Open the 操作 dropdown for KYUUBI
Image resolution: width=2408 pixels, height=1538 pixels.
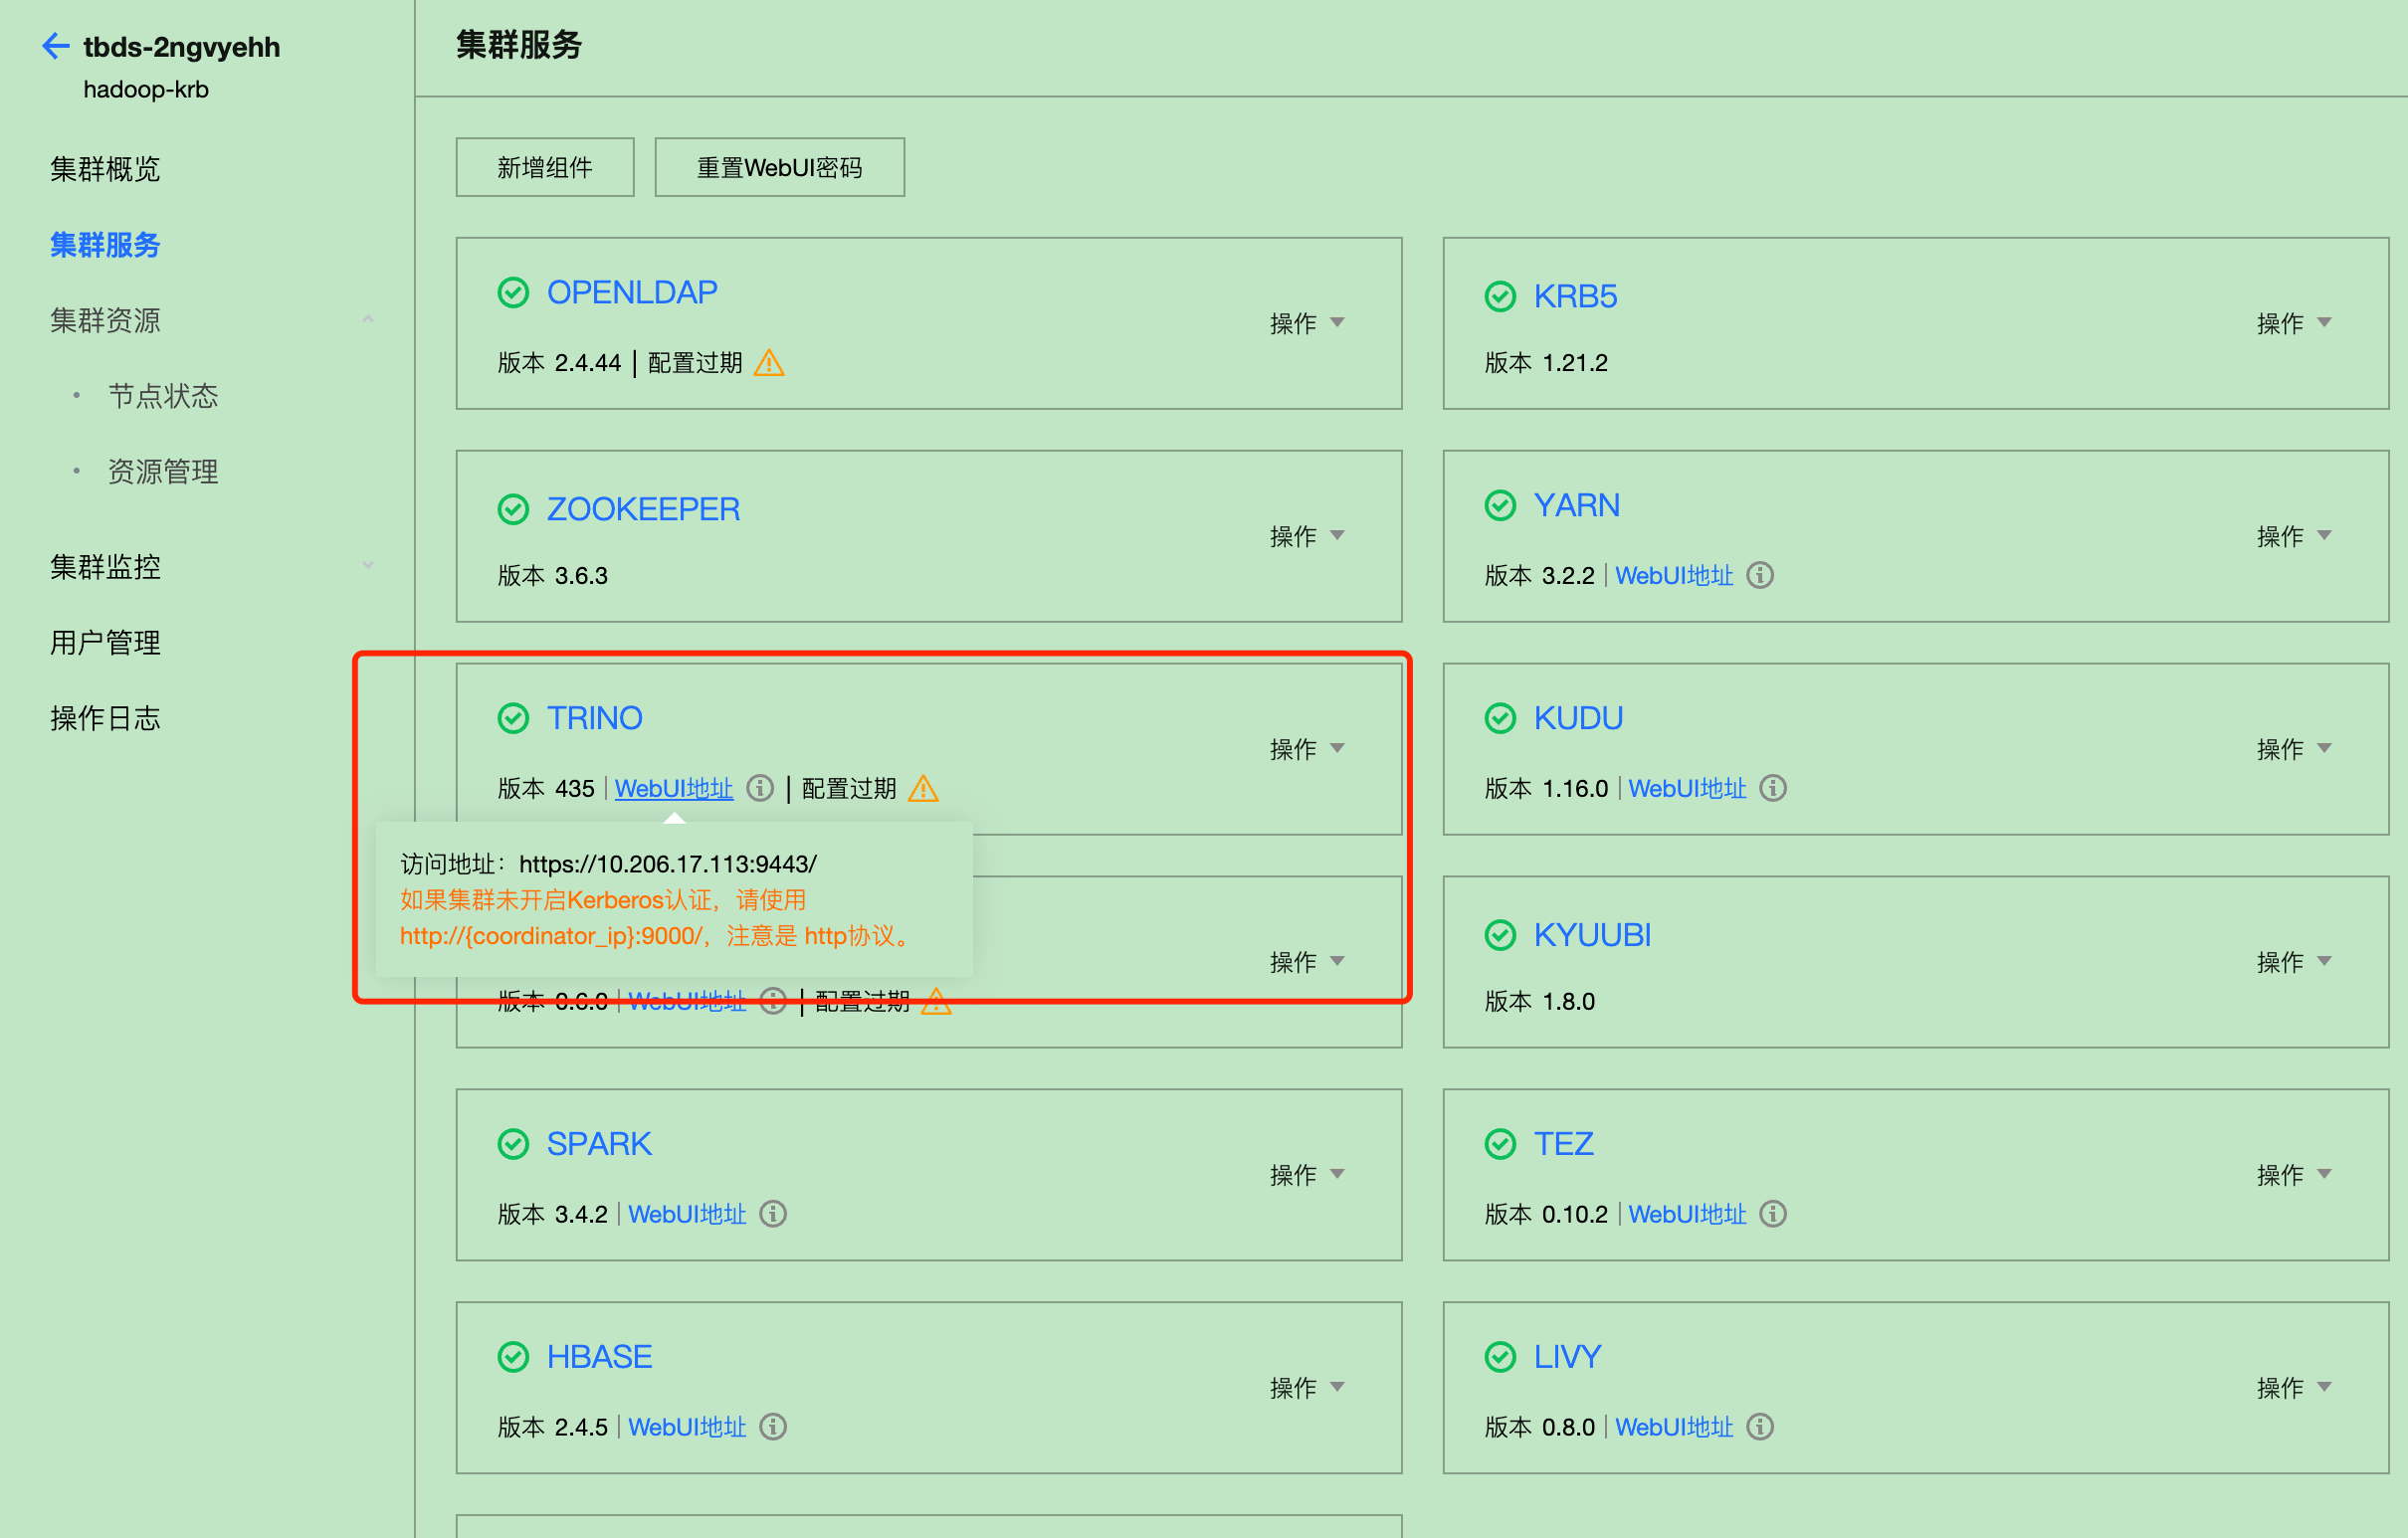coord(2292,962)
